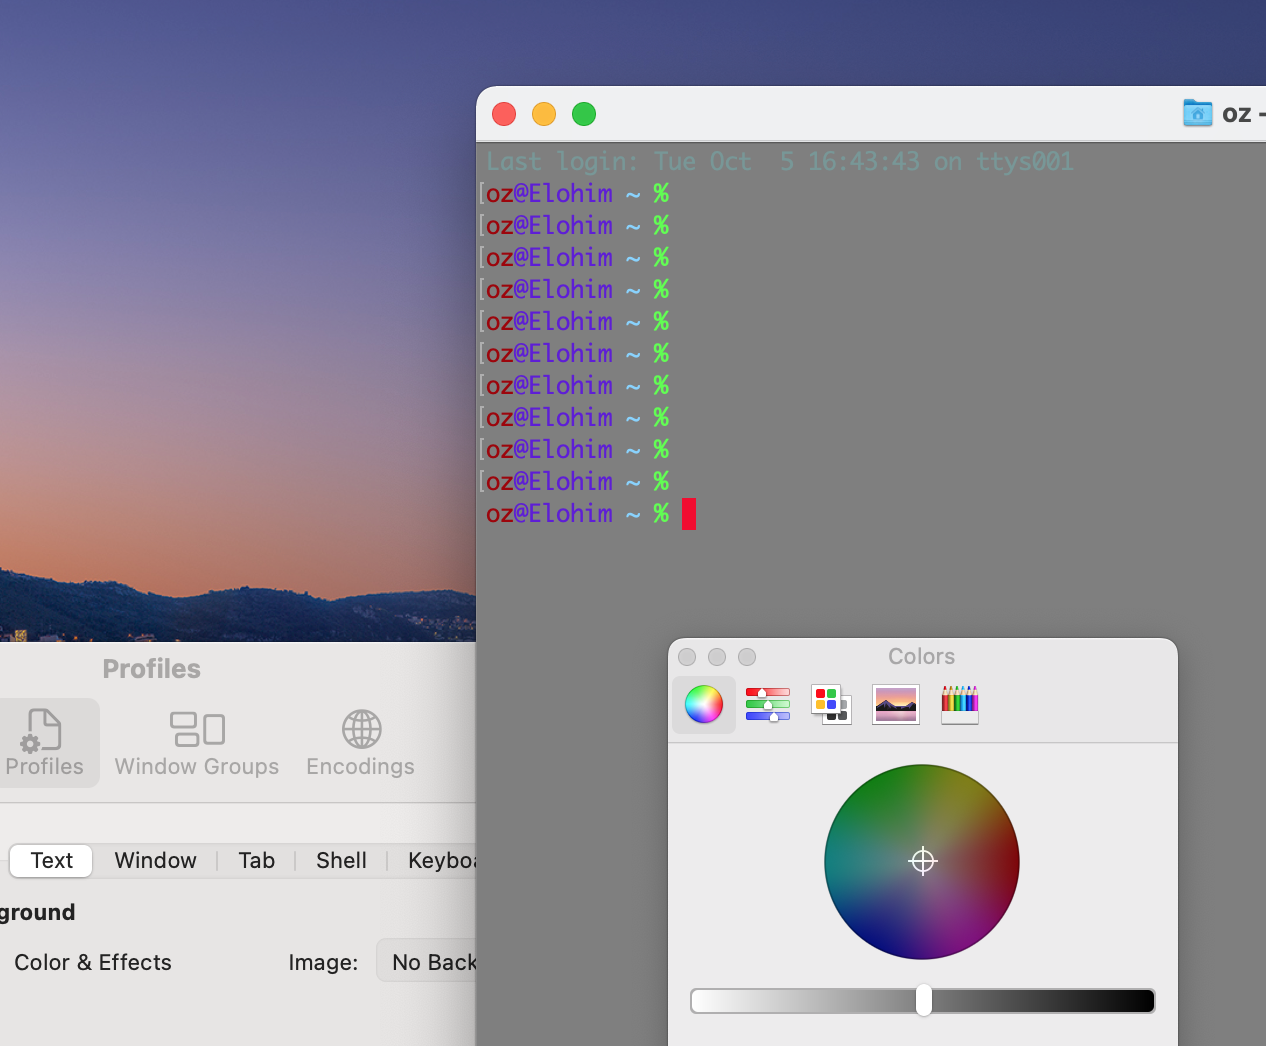Select the color wheel picker mode
1266x1046 pixels.
(x=704, y=704)
